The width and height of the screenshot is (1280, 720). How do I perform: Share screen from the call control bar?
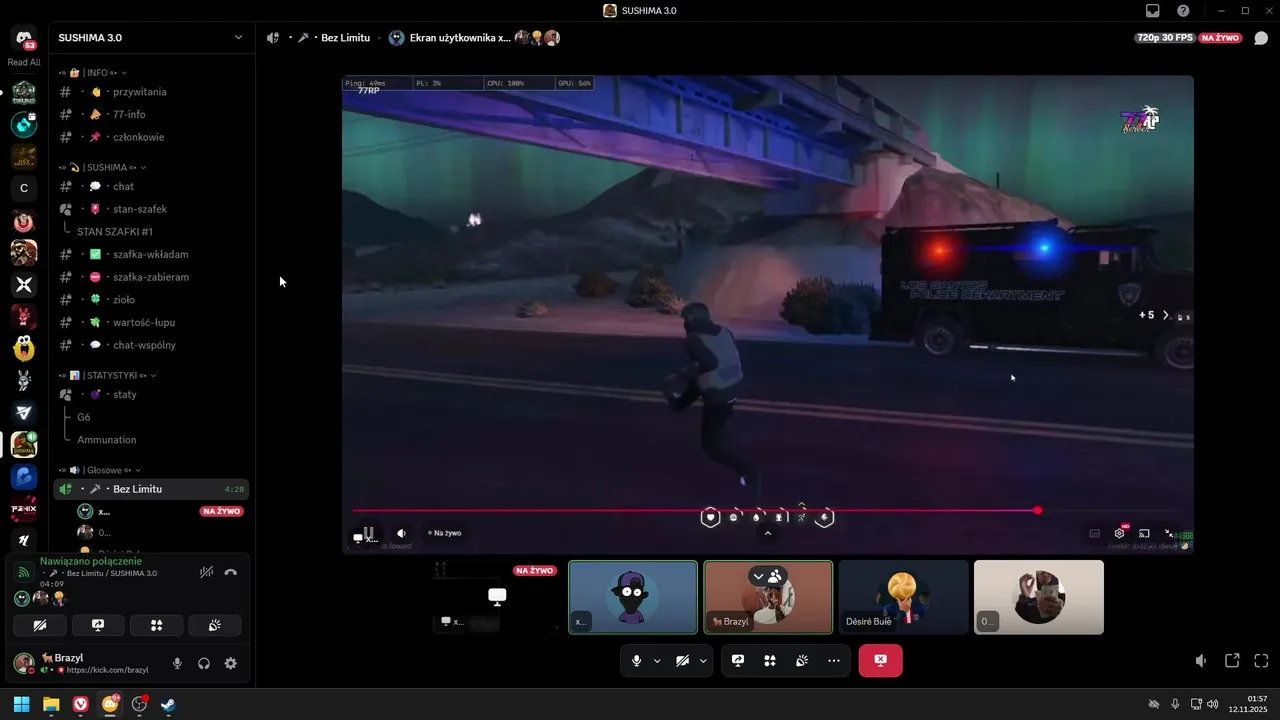pos(738,661)
